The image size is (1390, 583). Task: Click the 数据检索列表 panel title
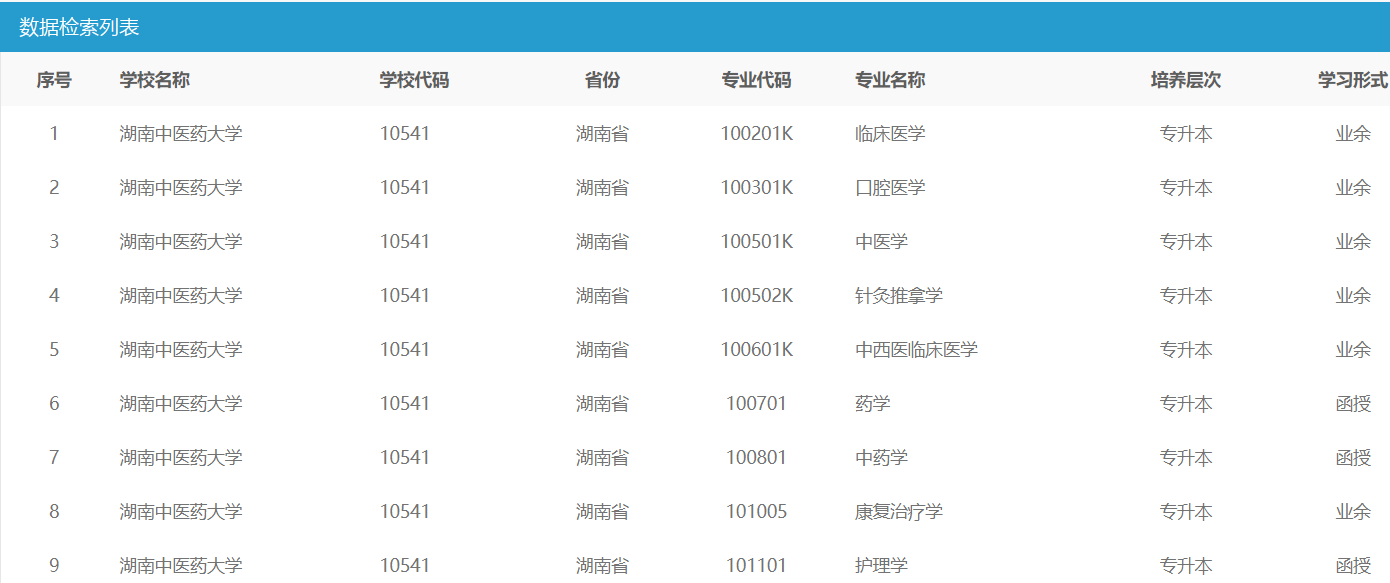79,28
